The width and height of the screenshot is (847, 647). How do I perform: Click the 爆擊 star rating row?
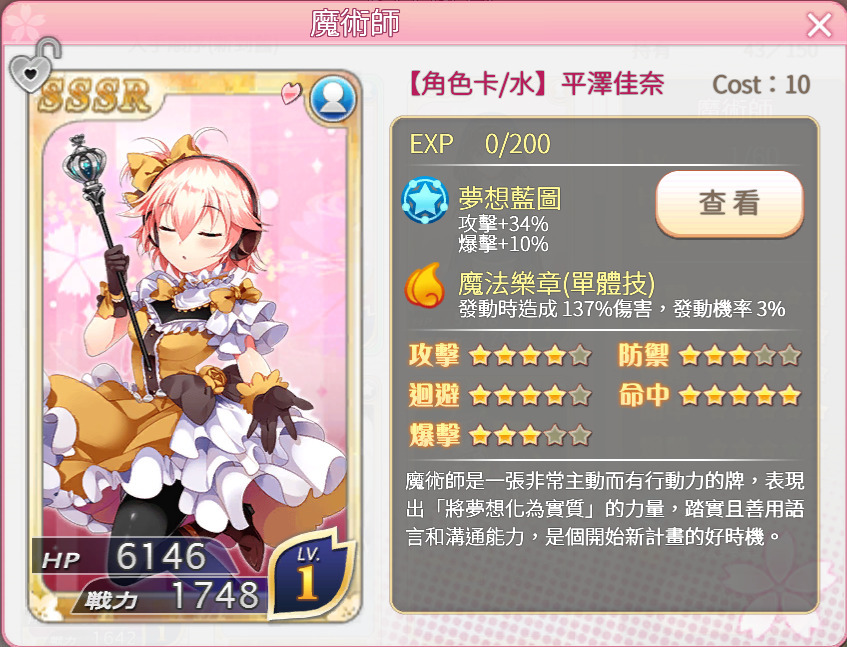click(x=500, y=435)
